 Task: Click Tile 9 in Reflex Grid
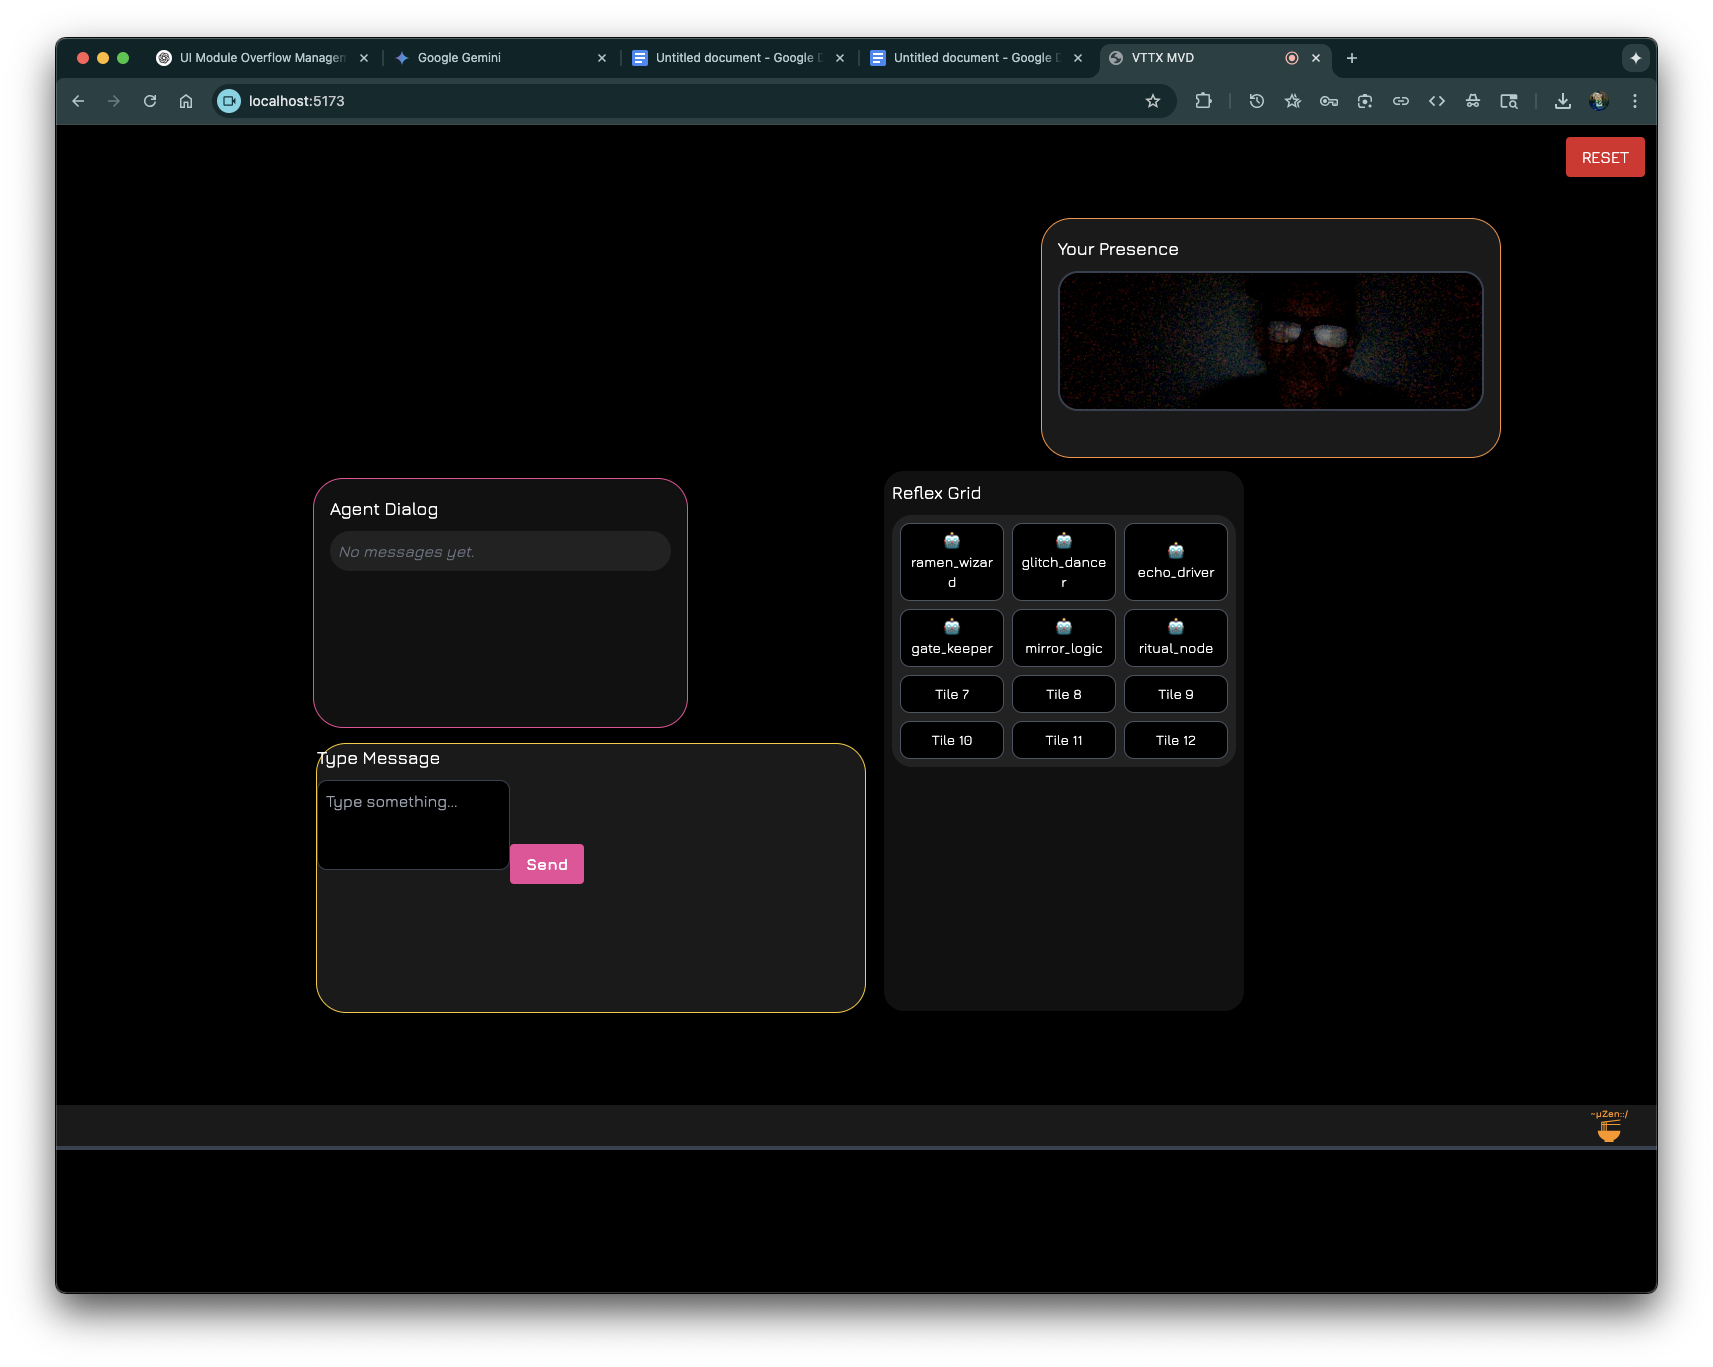point(1175,694)
